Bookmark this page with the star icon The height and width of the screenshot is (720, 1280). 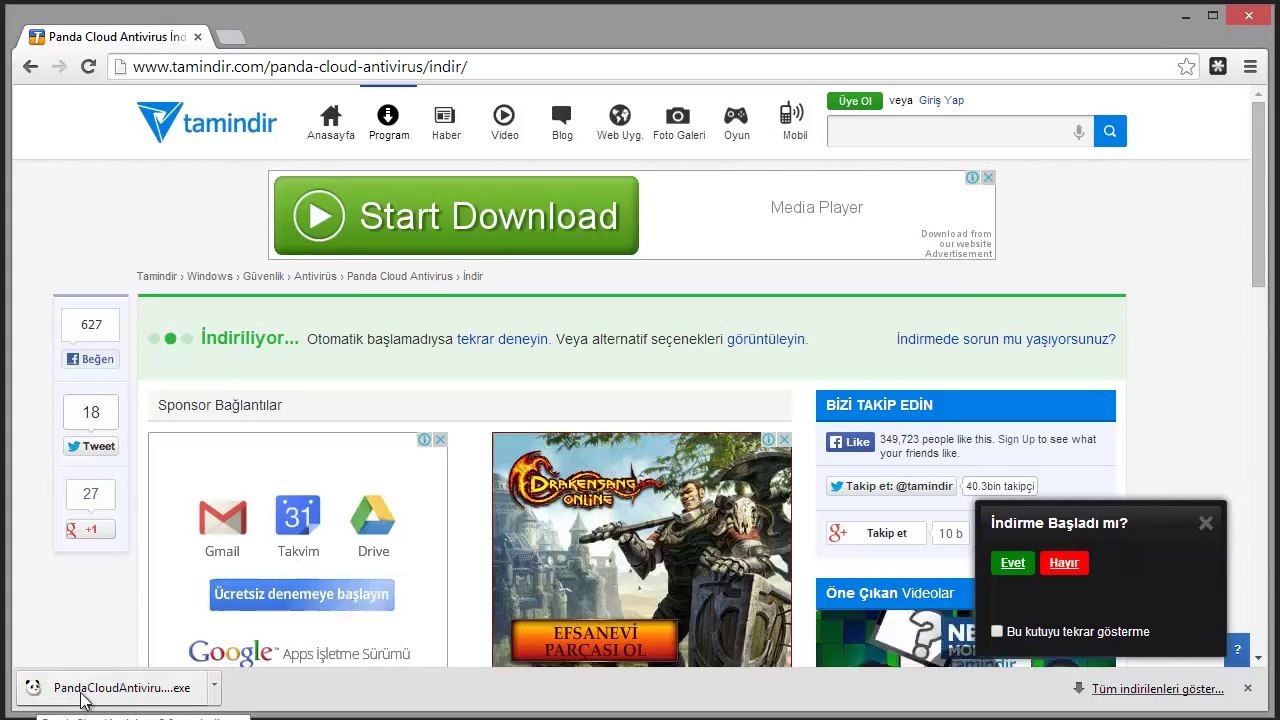pos(1186,67)
